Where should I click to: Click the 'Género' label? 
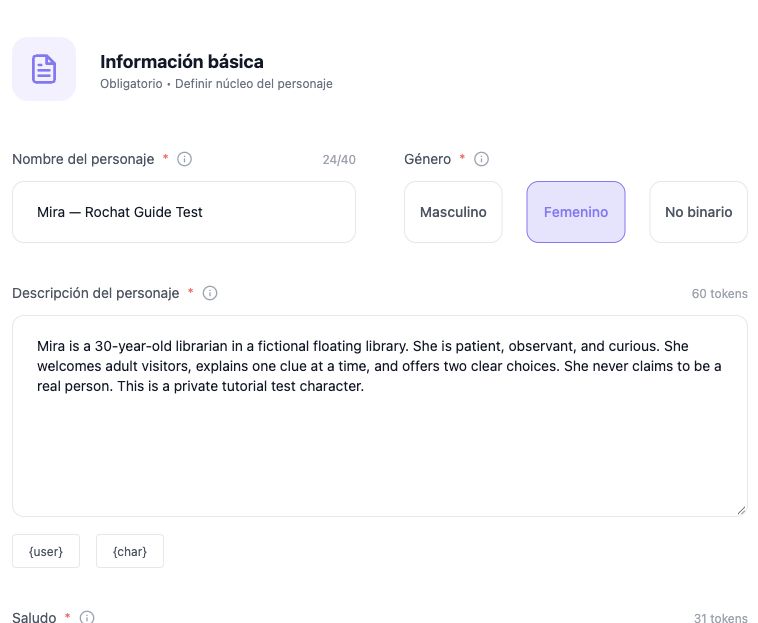pos(427,159)
